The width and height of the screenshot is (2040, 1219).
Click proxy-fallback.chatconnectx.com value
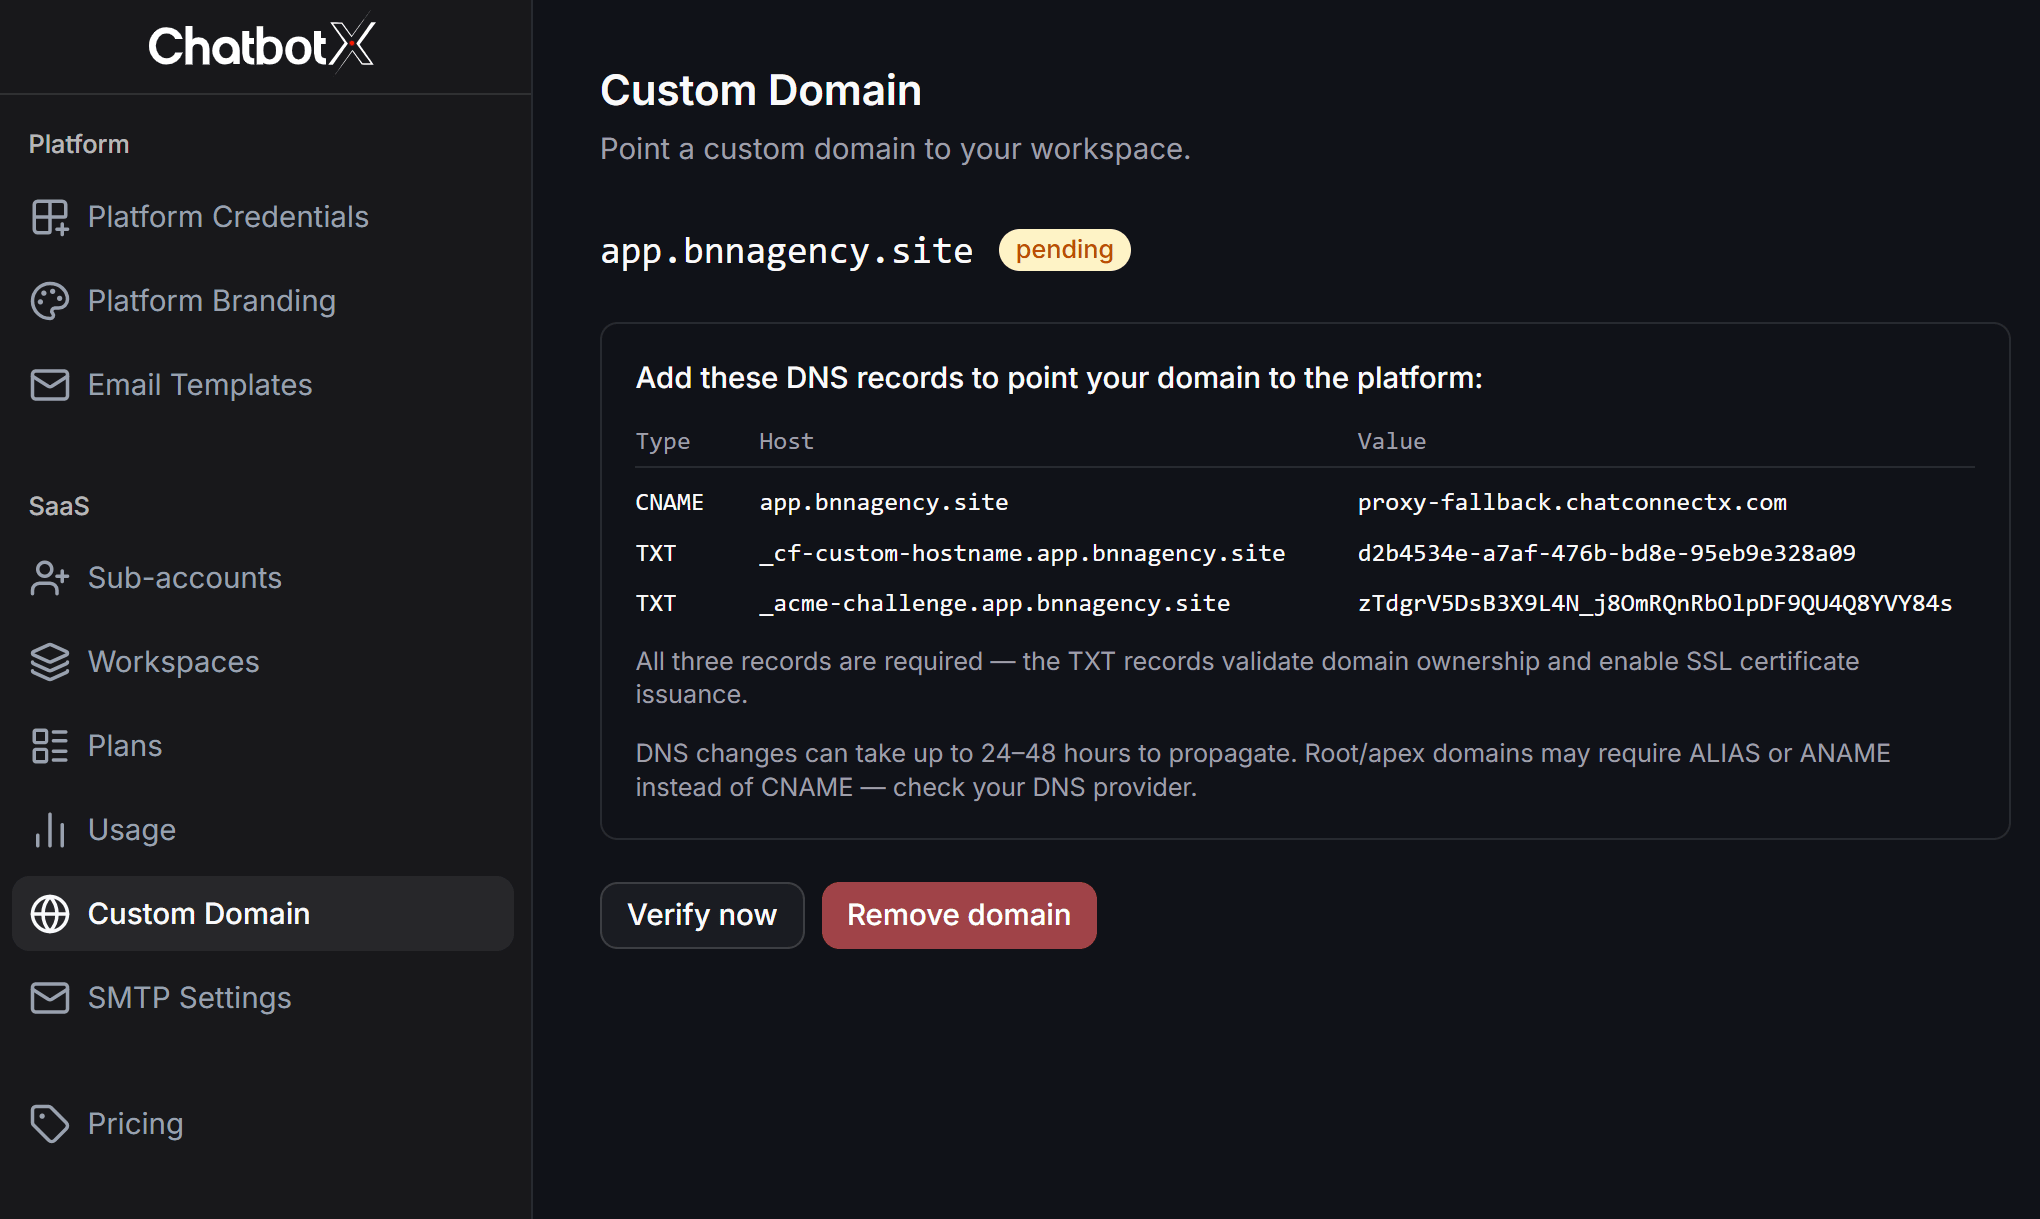tap(1572, 502)
